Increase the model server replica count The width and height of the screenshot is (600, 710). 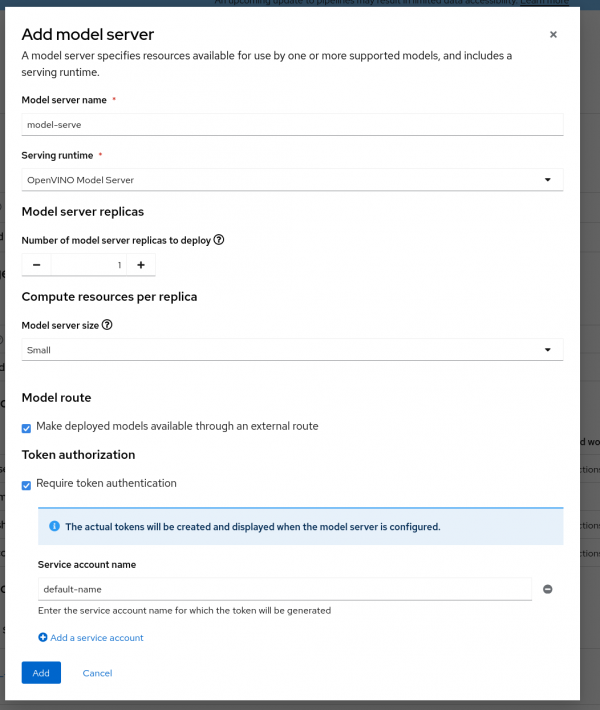pos(141,265)
